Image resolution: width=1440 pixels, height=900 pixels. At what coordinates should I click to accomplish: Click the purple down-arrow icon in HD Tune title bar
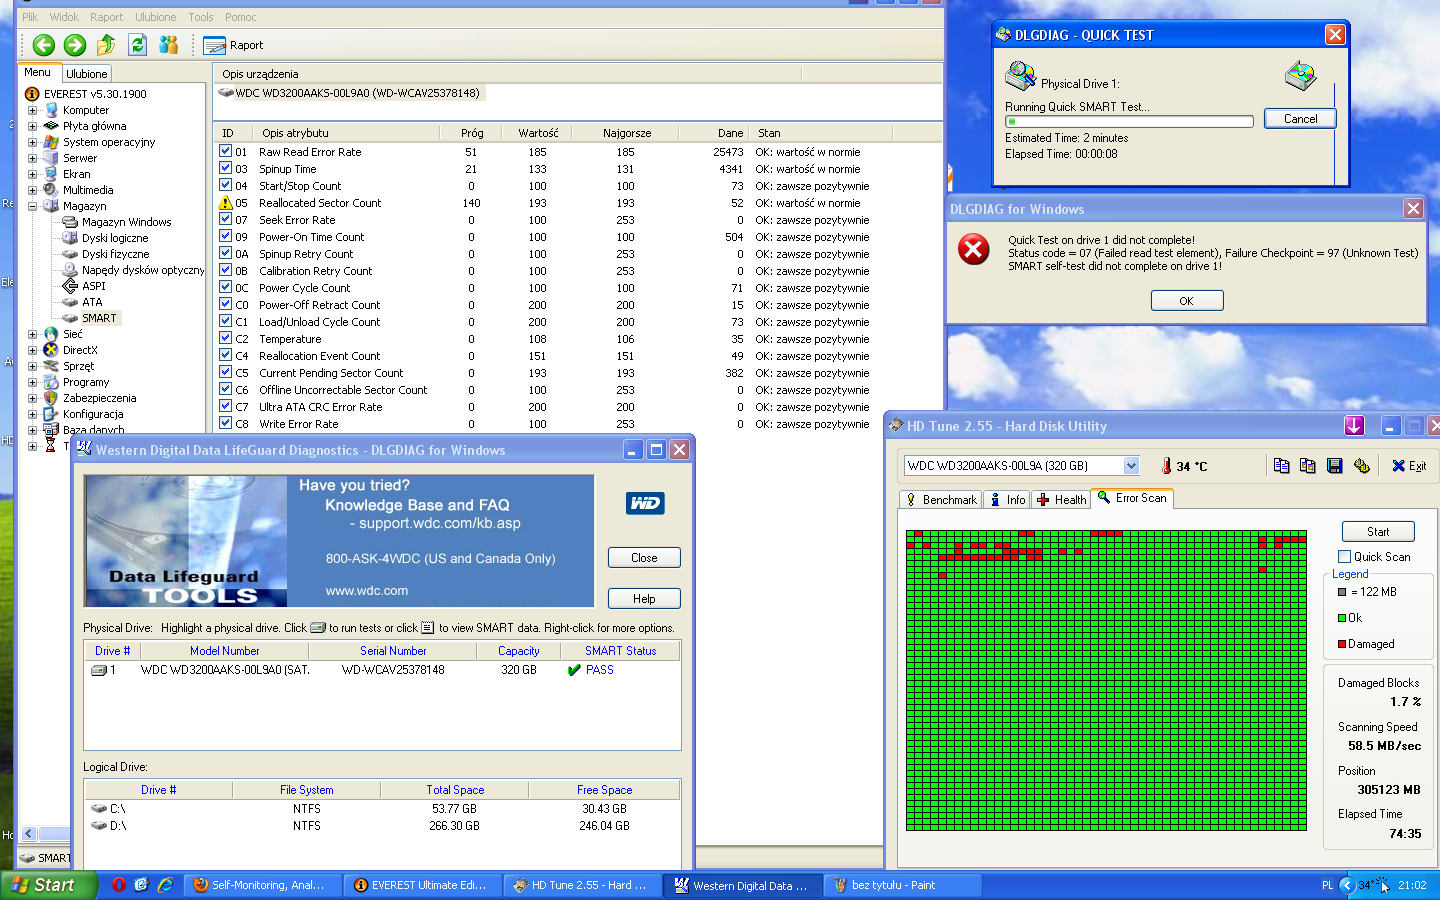tap(1354, 426)
